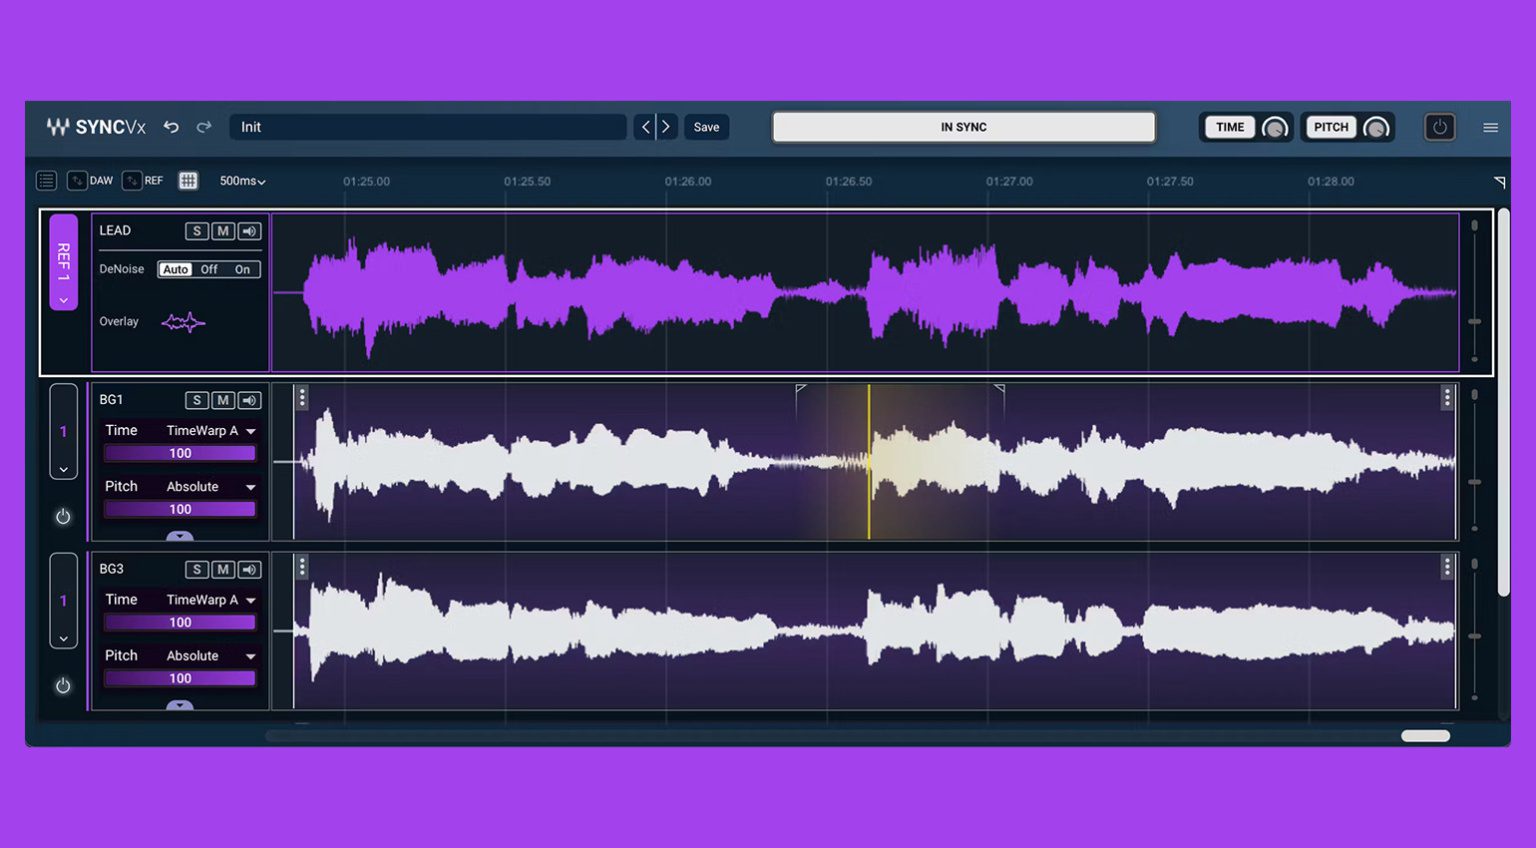This screenshot has width=1536, height=848.
Task: Set DeNoise to Off on LEAD
Action: click(209, 269)
